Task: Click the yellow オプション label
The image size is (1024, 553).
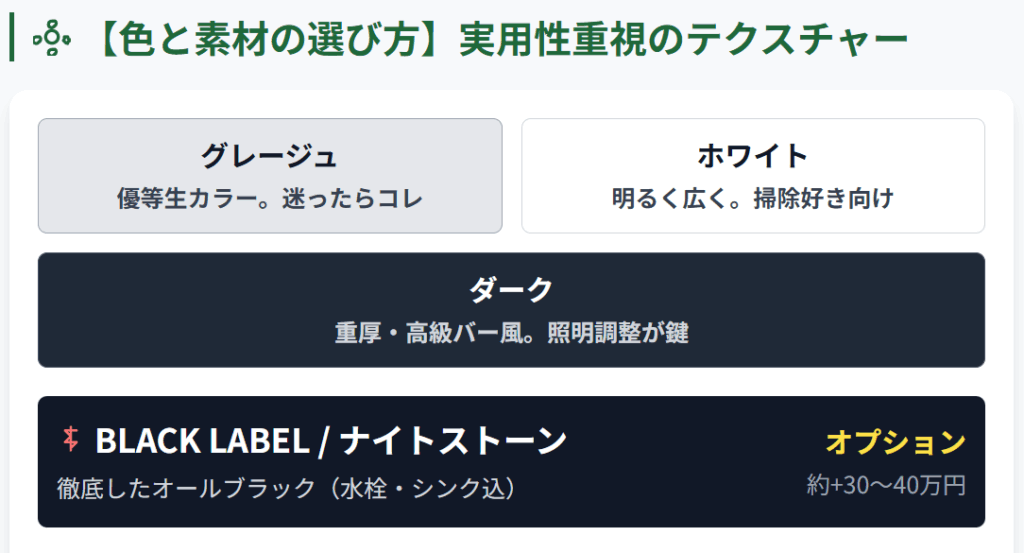Action: pyautogui.click(x=895, y=442)
